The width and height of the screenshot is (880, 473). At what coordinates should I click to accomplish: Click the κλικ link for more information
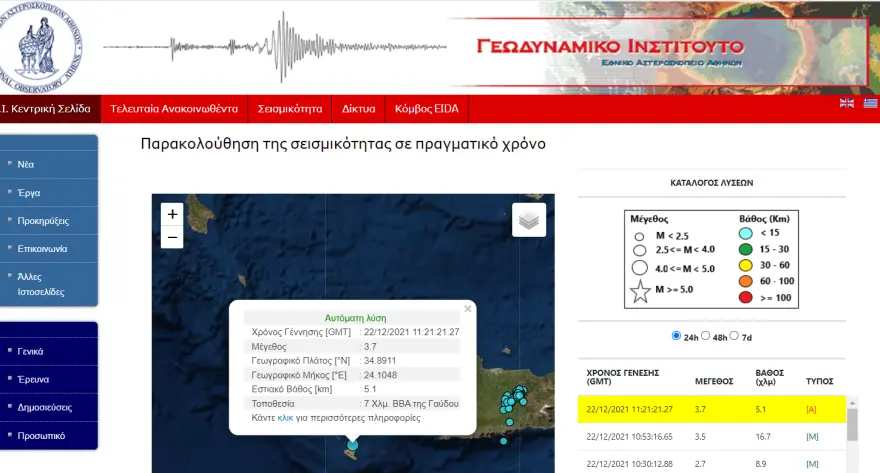click(285, 417)
